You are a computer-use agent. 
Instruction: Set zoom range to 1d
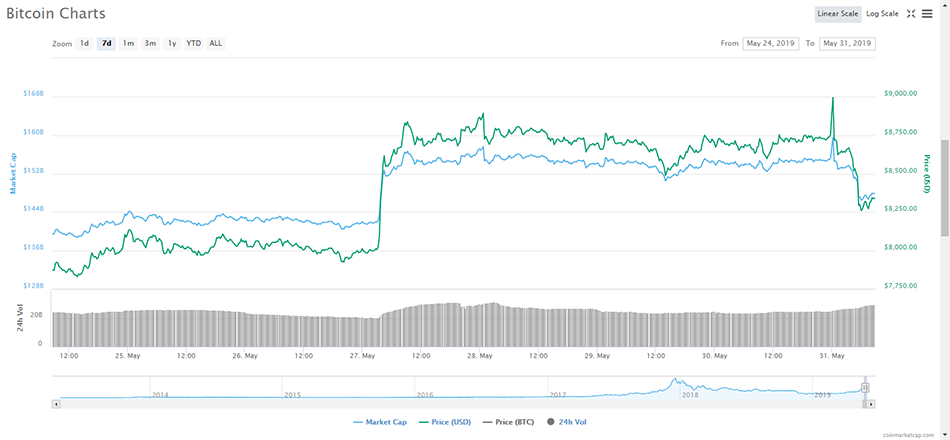coord(85,44)
